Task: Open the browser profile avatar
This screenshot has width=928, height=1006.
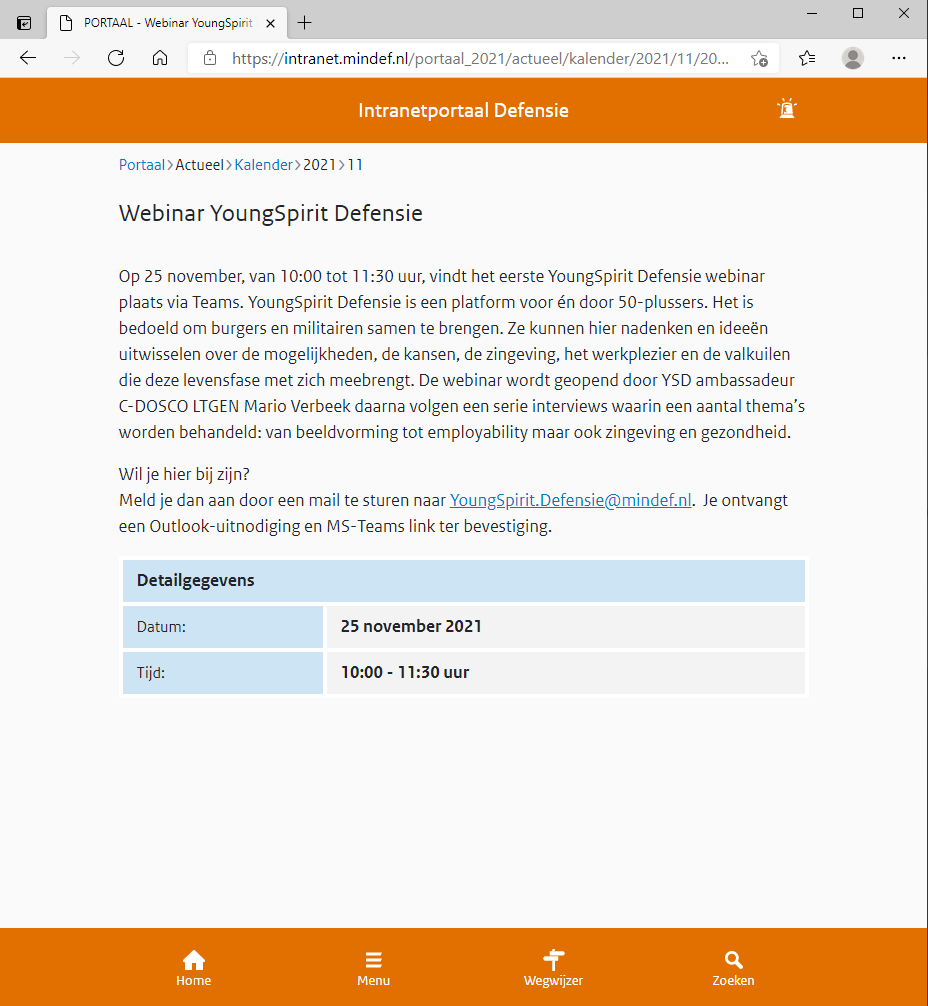Action: 852,58
